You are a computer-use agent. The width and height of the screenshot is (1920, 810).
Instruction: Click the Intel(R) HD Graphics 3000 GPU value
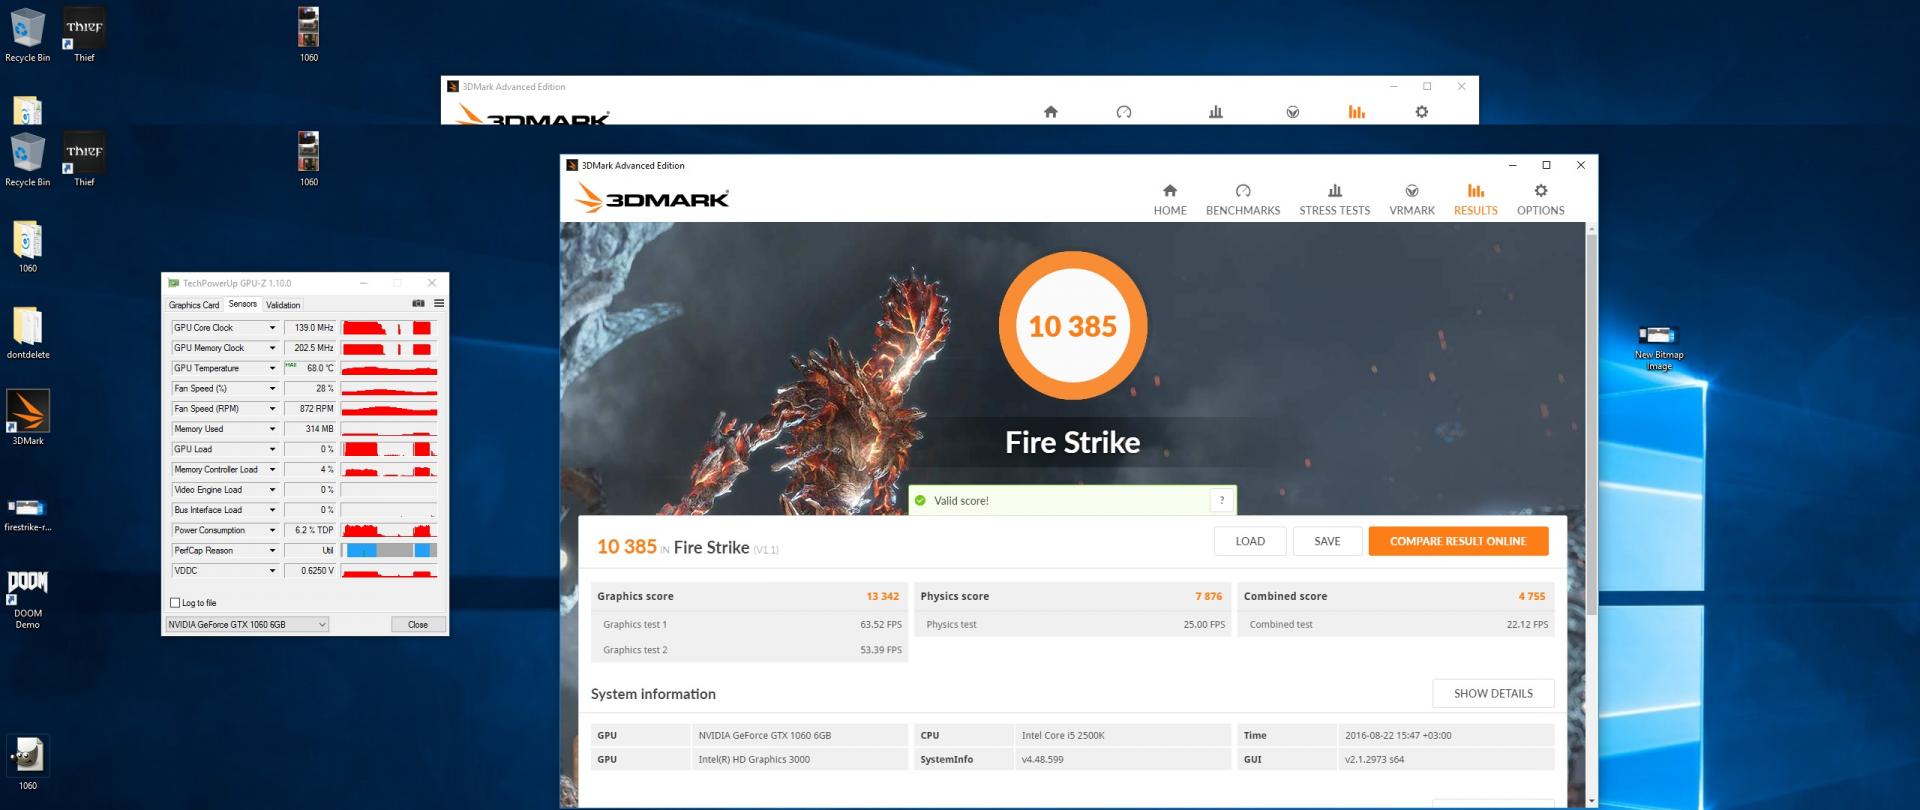tap(754, 759)
